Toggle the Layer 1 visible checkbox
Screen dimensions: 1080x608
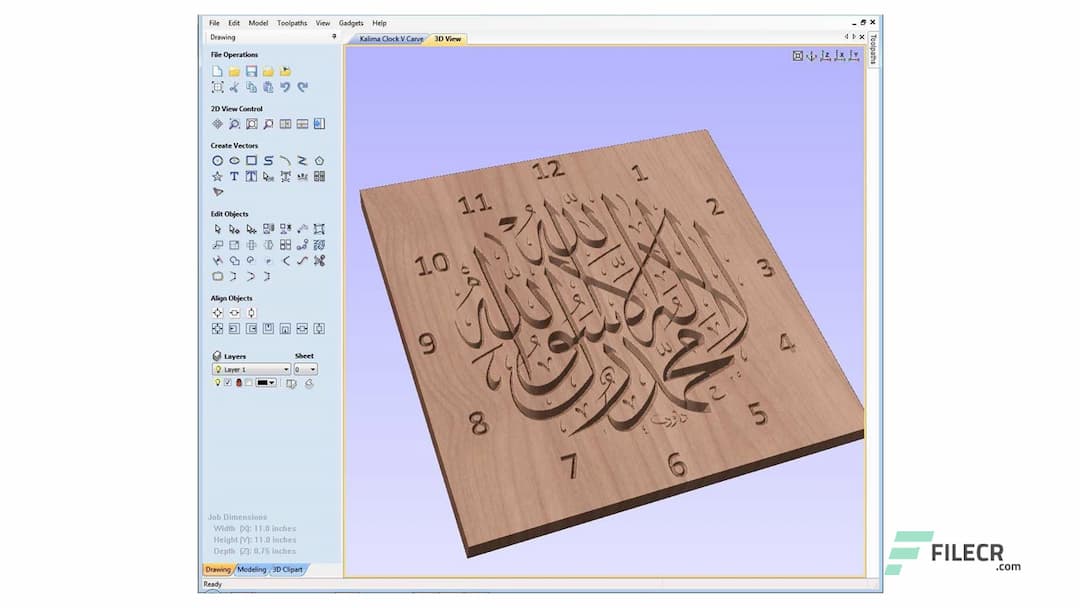[x=228, y=382]
